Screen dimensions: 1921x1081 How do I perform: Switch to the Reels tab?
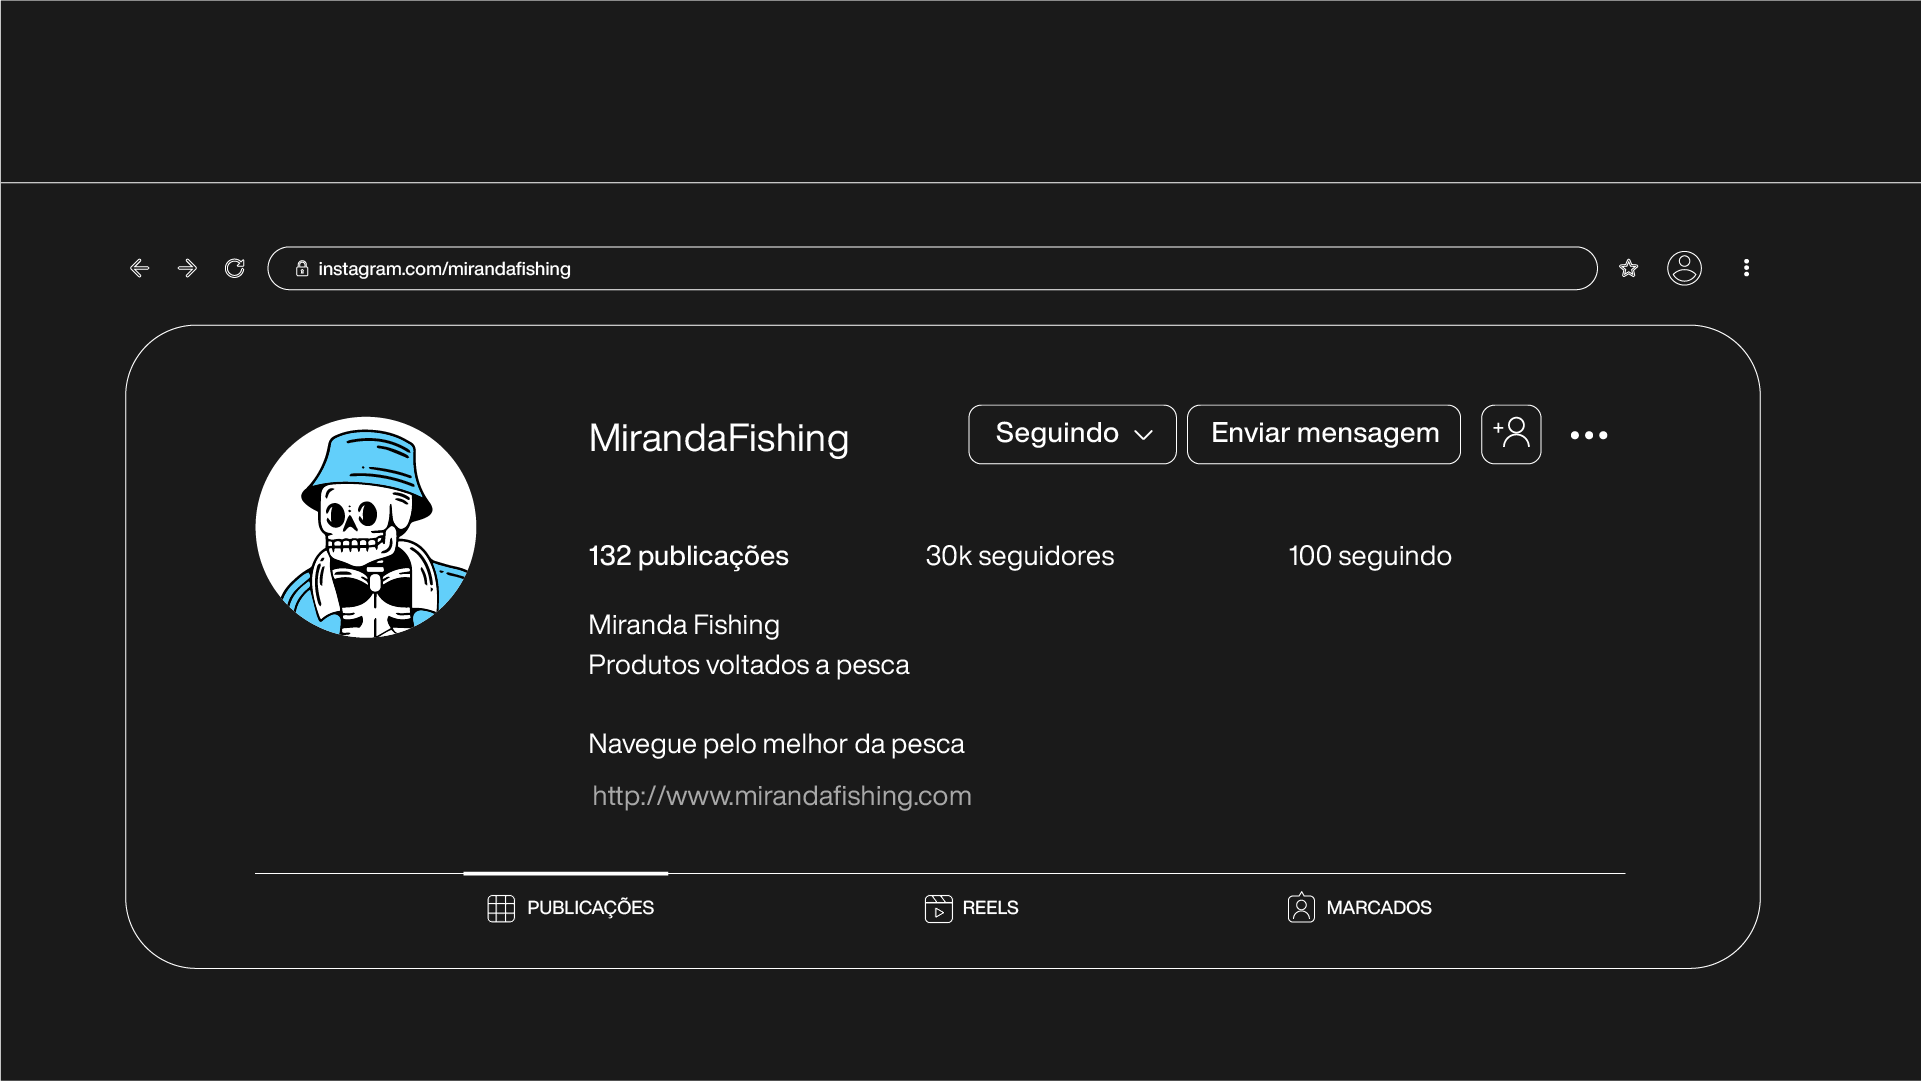point(971,908)
